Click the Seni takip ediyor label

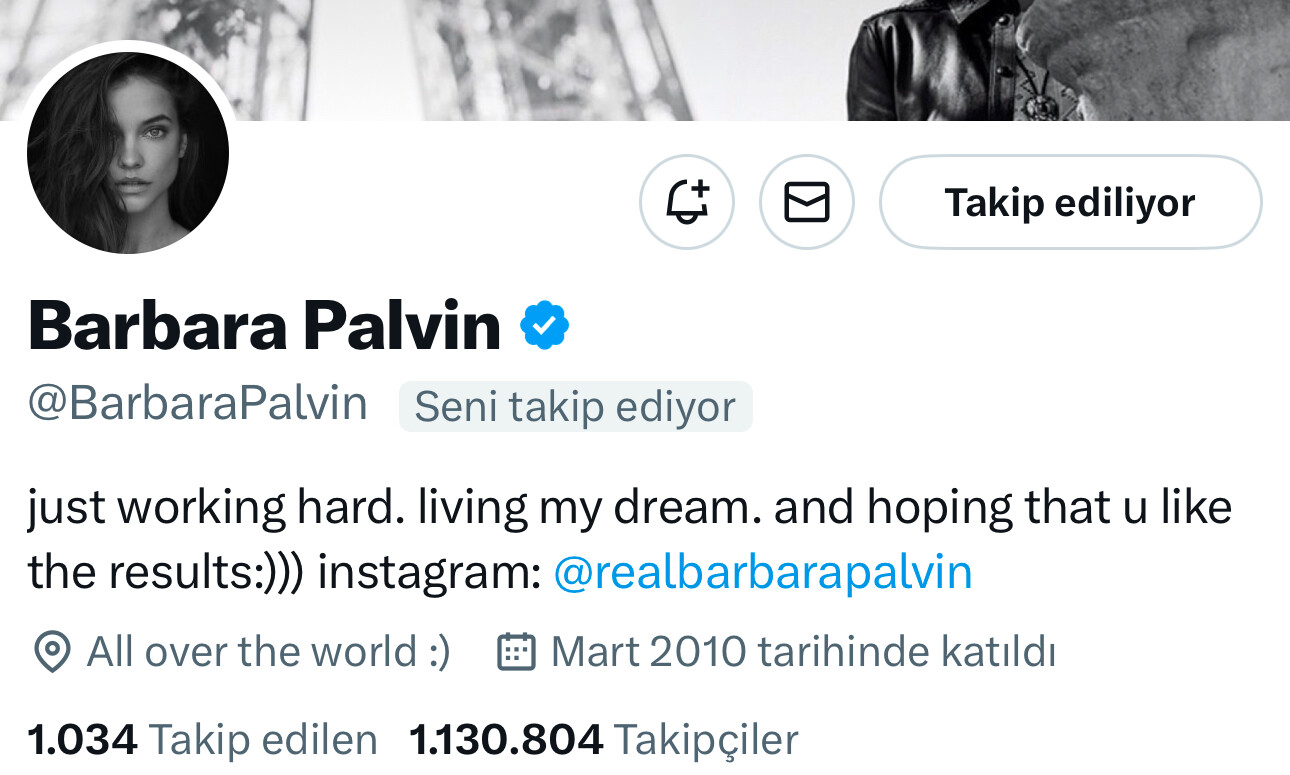click(x=575, y=407)
